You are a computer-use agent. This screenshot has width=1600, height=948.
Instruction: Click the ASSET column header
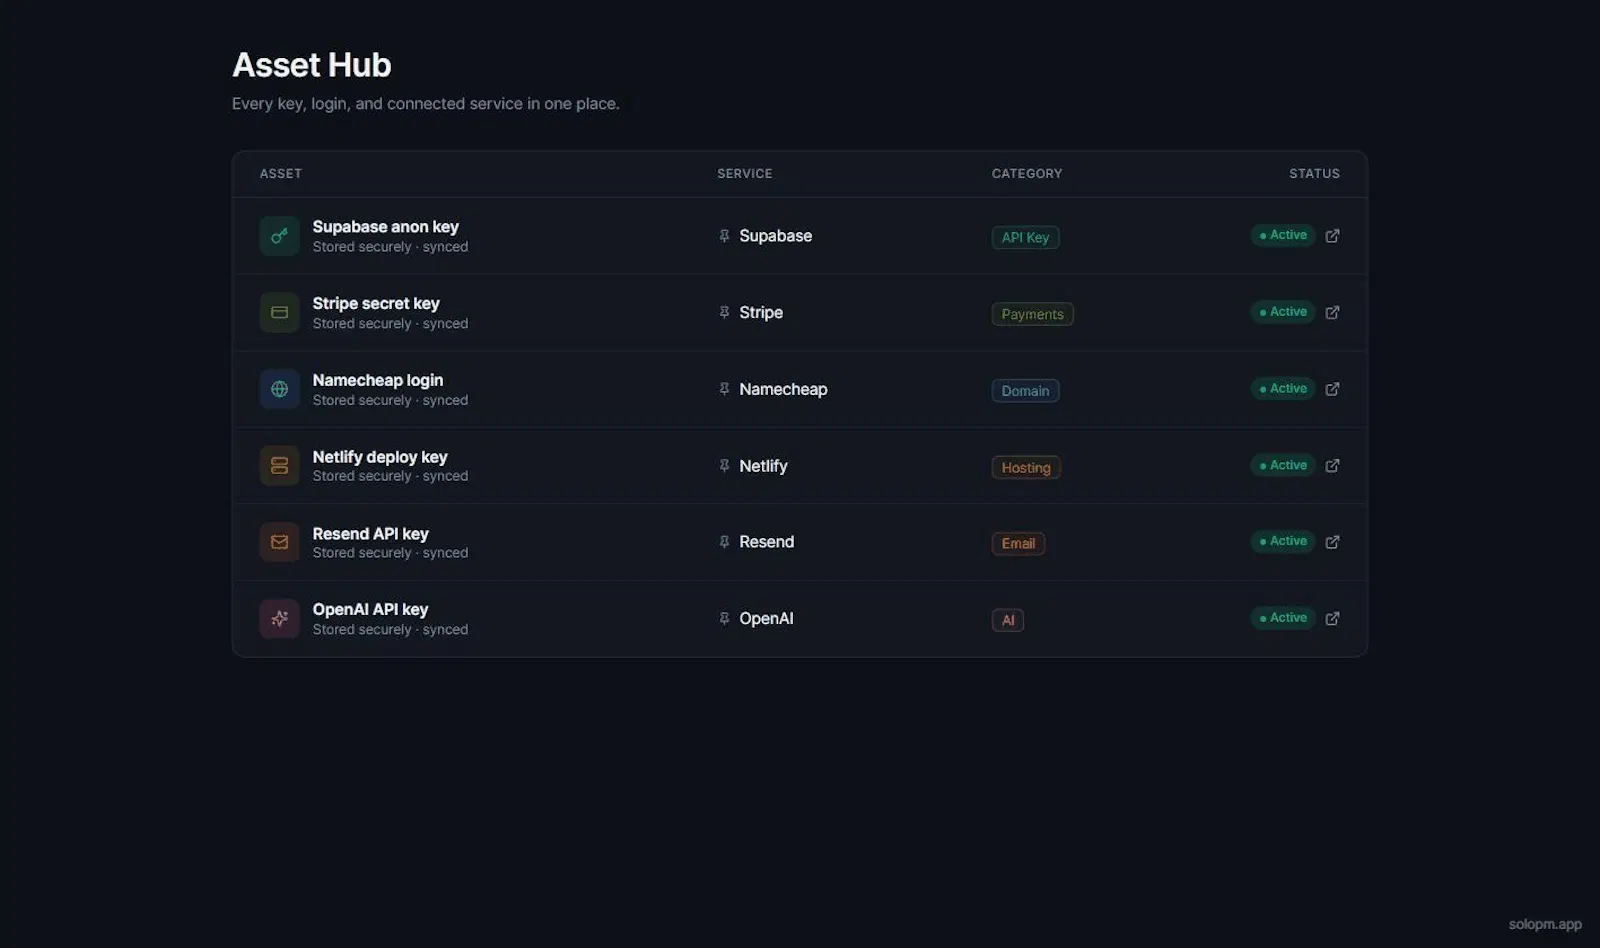(x=280, y=174)
